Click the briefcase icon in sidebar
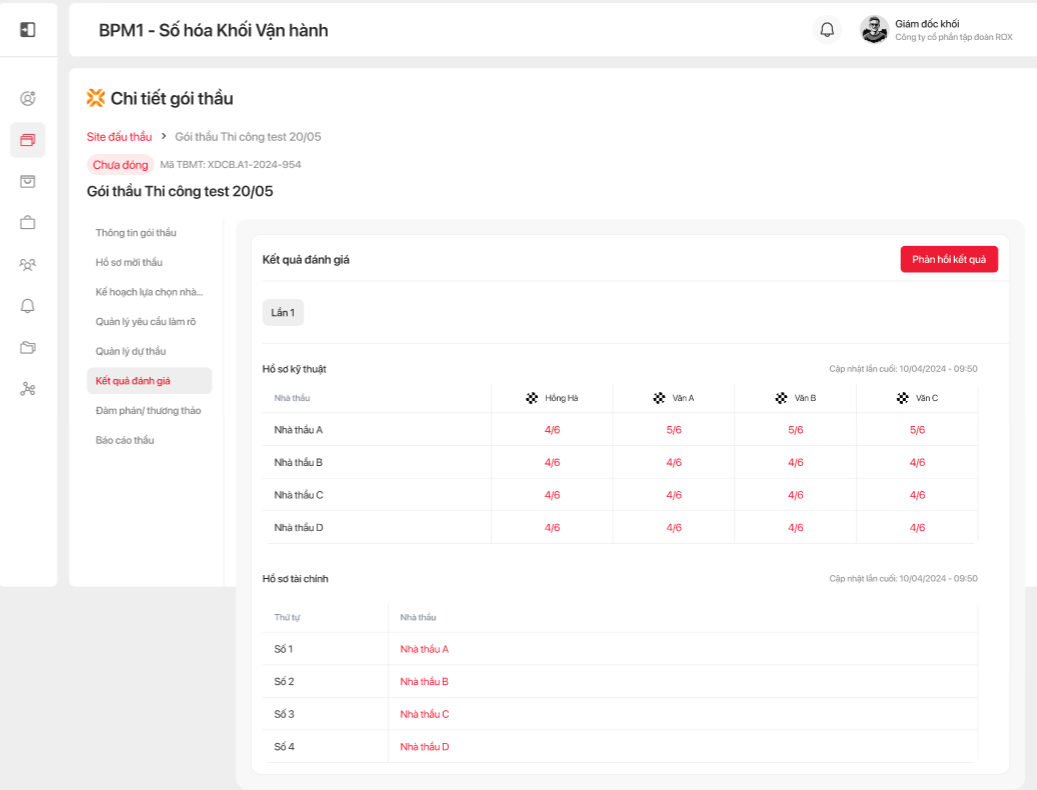1037x790 pixels. tap(28, 223)
